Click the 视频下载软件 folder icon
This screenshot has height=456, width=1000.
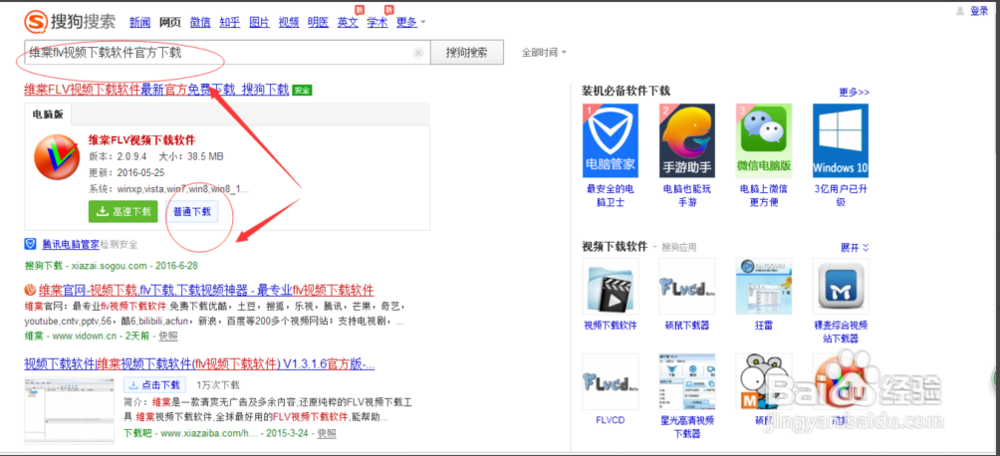pyautogui.click(x=610, y=286)
